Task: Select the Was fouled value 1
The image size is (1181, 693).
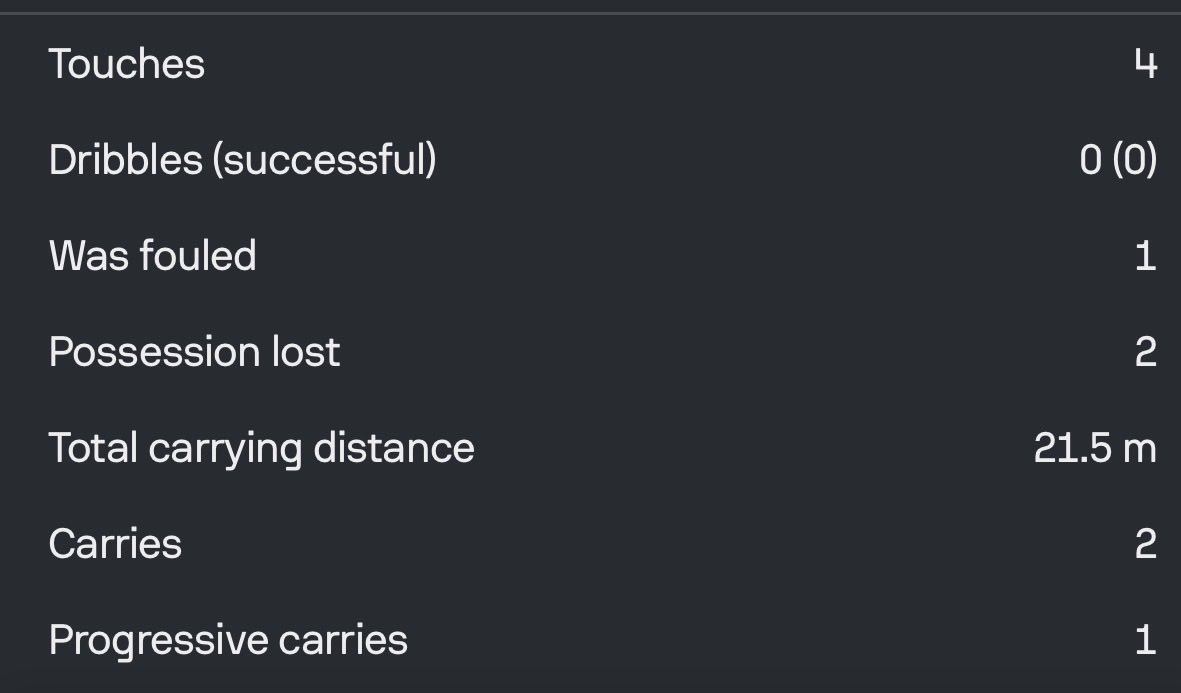Action: [x=1146, y=256]
